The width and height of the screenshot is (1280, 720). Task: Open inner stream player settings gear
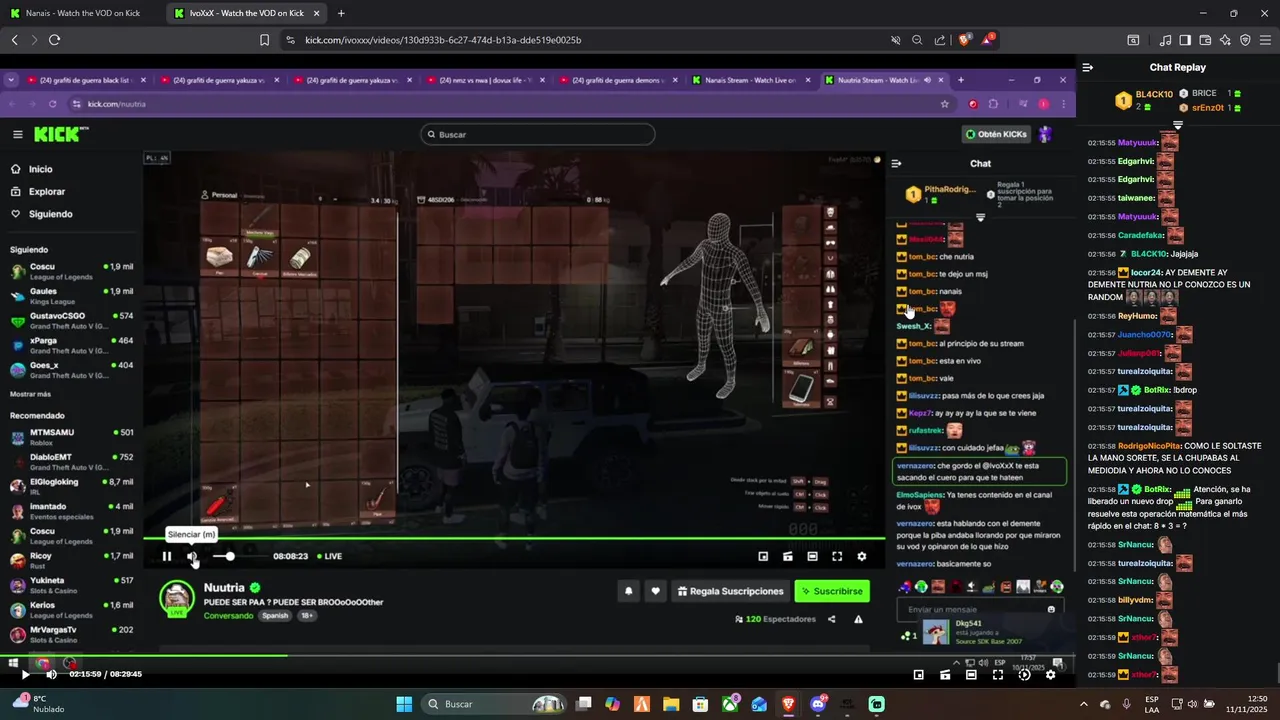(862, 556)
